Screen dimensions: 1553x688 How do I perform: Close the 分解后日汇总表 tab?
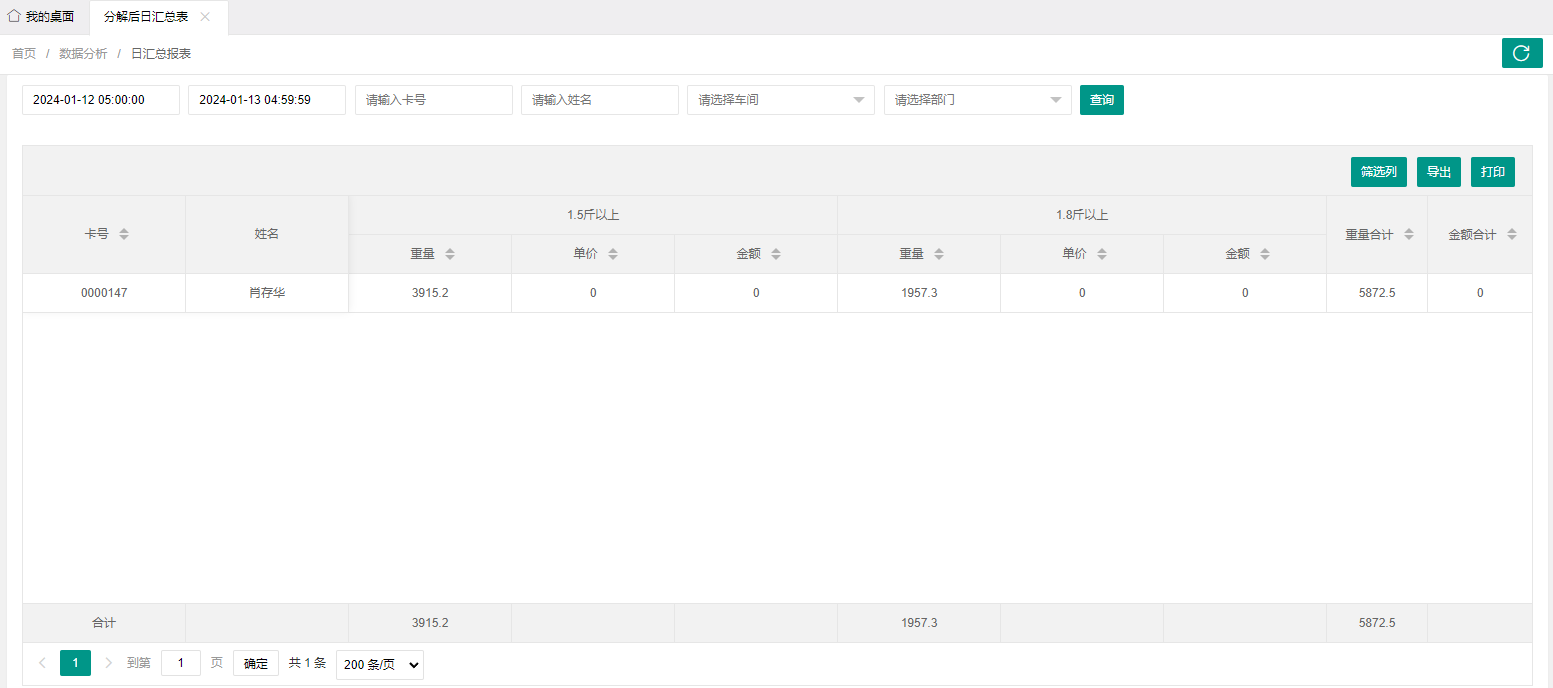[x=205, y=17]
